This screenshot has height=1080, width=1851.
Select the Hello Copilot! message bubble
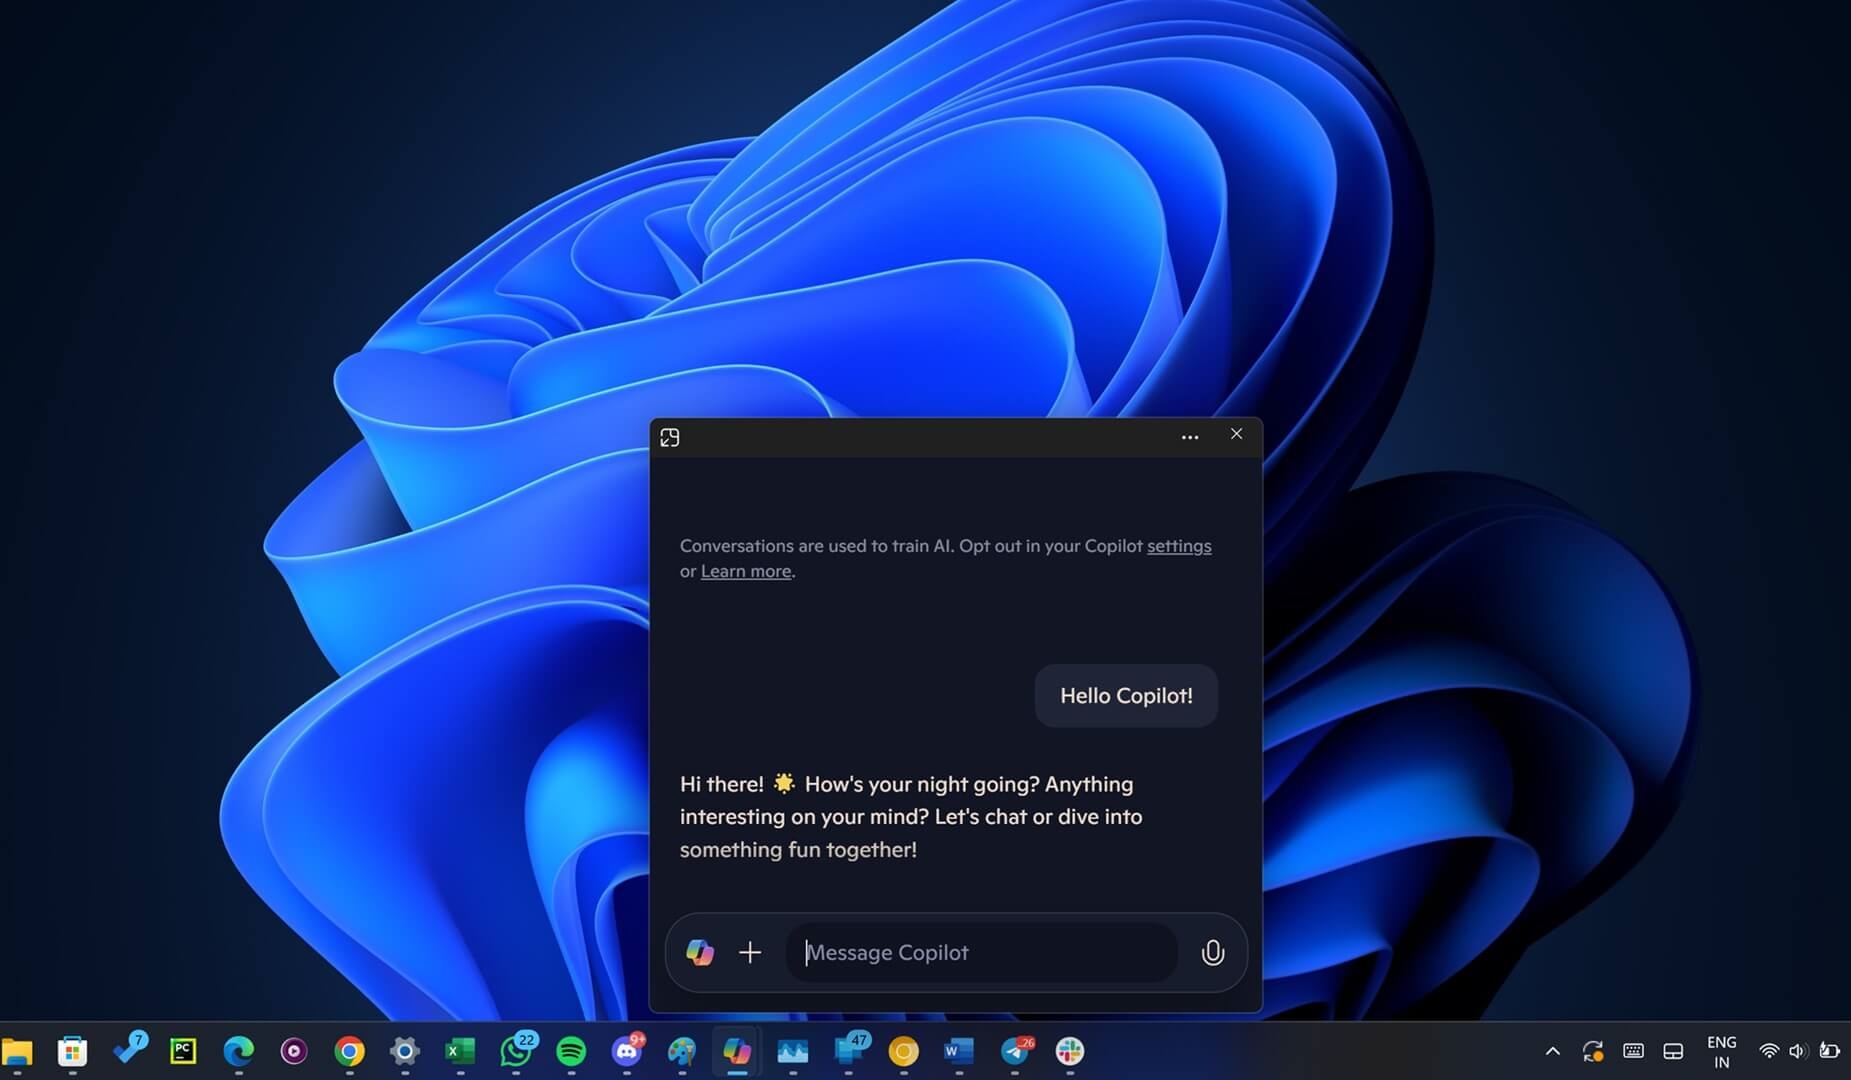point(1126,696)
